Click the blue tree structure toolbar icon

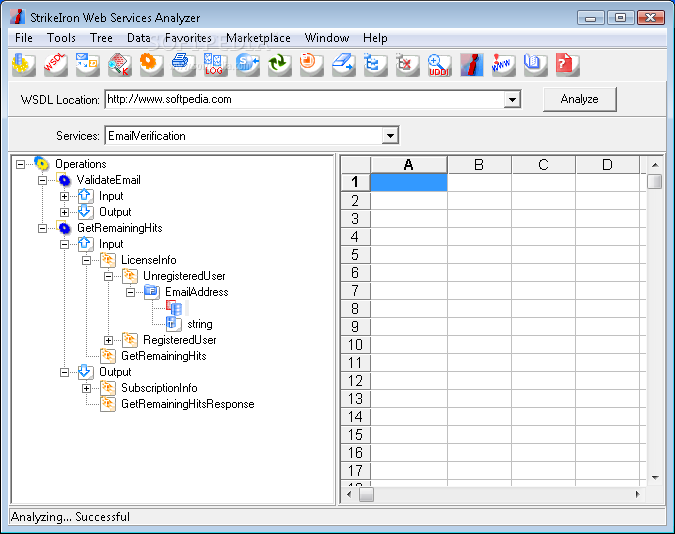pos(375,65)
